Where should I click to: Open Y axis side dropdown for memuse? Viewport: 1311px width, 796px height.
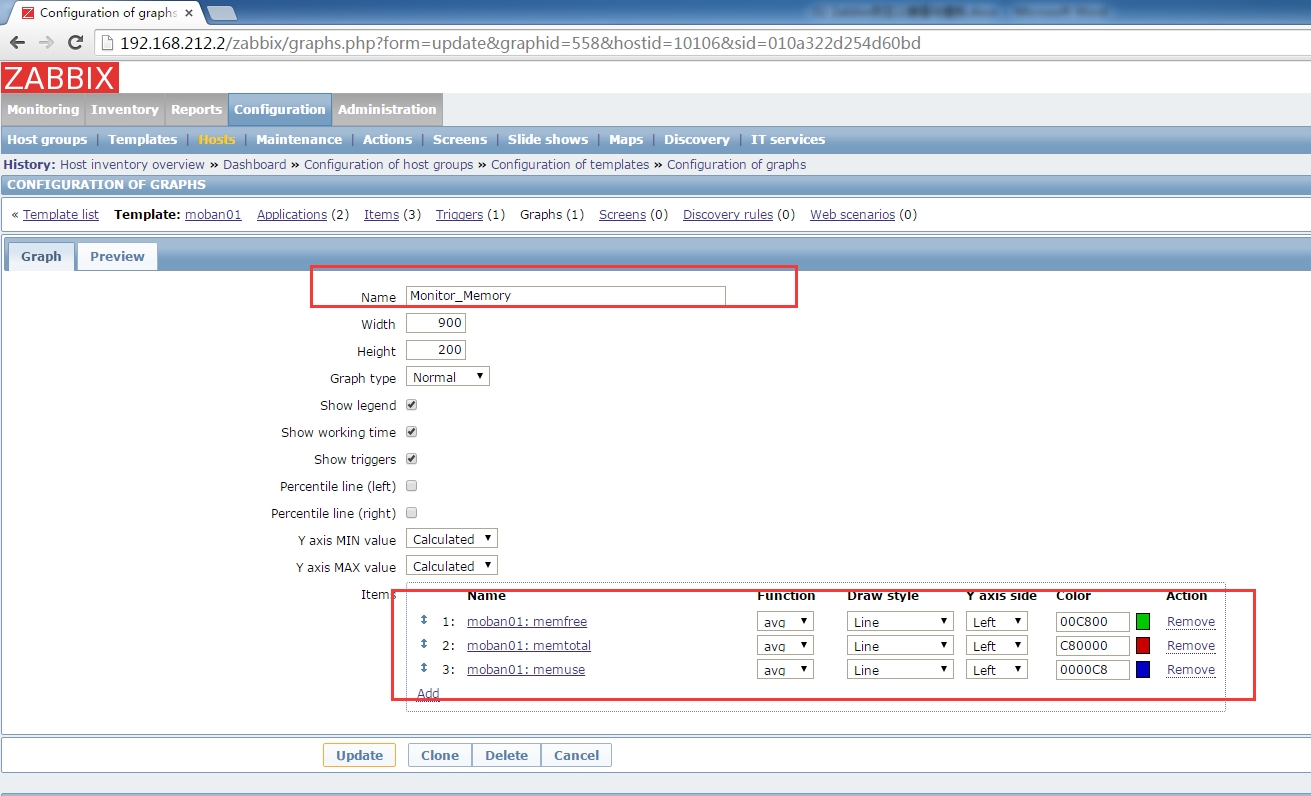coord(997,670)
